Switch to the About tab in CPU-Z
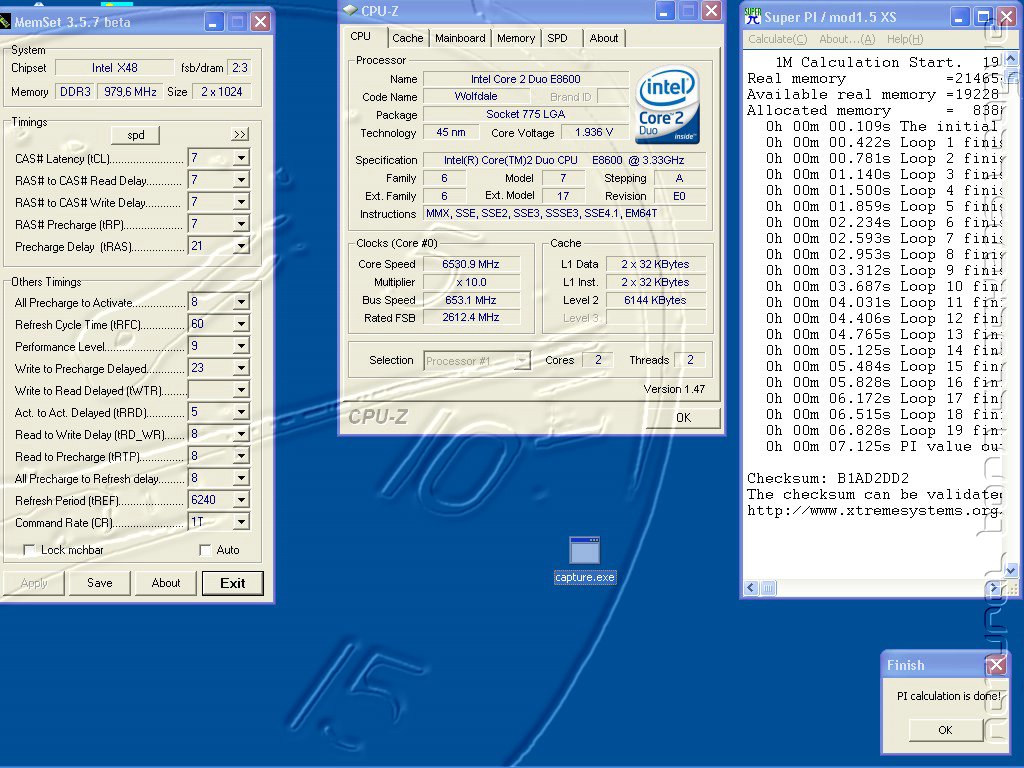The height and width of the screenshot is (768, 1024). pos(604,38)
